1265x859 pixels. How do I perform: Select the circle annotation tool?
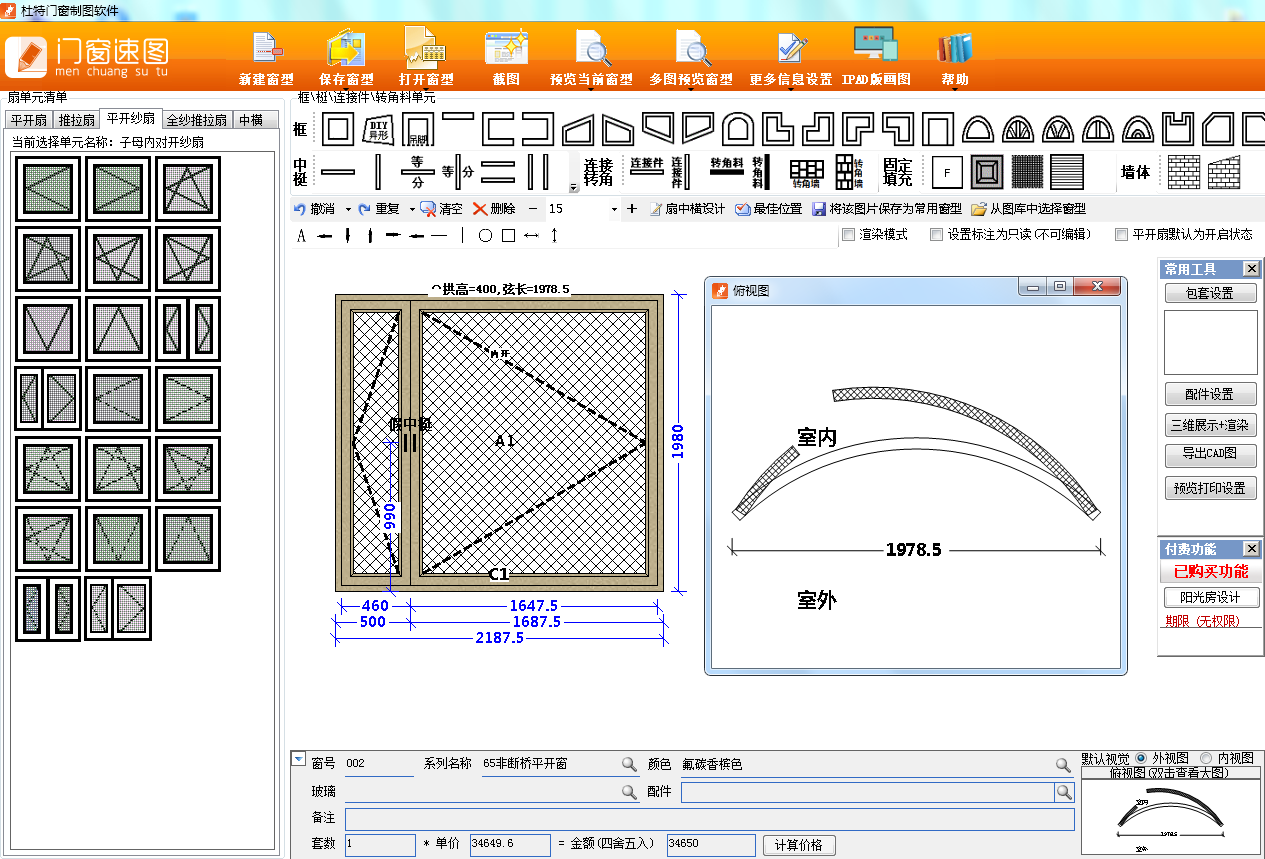tap(486, 236)
